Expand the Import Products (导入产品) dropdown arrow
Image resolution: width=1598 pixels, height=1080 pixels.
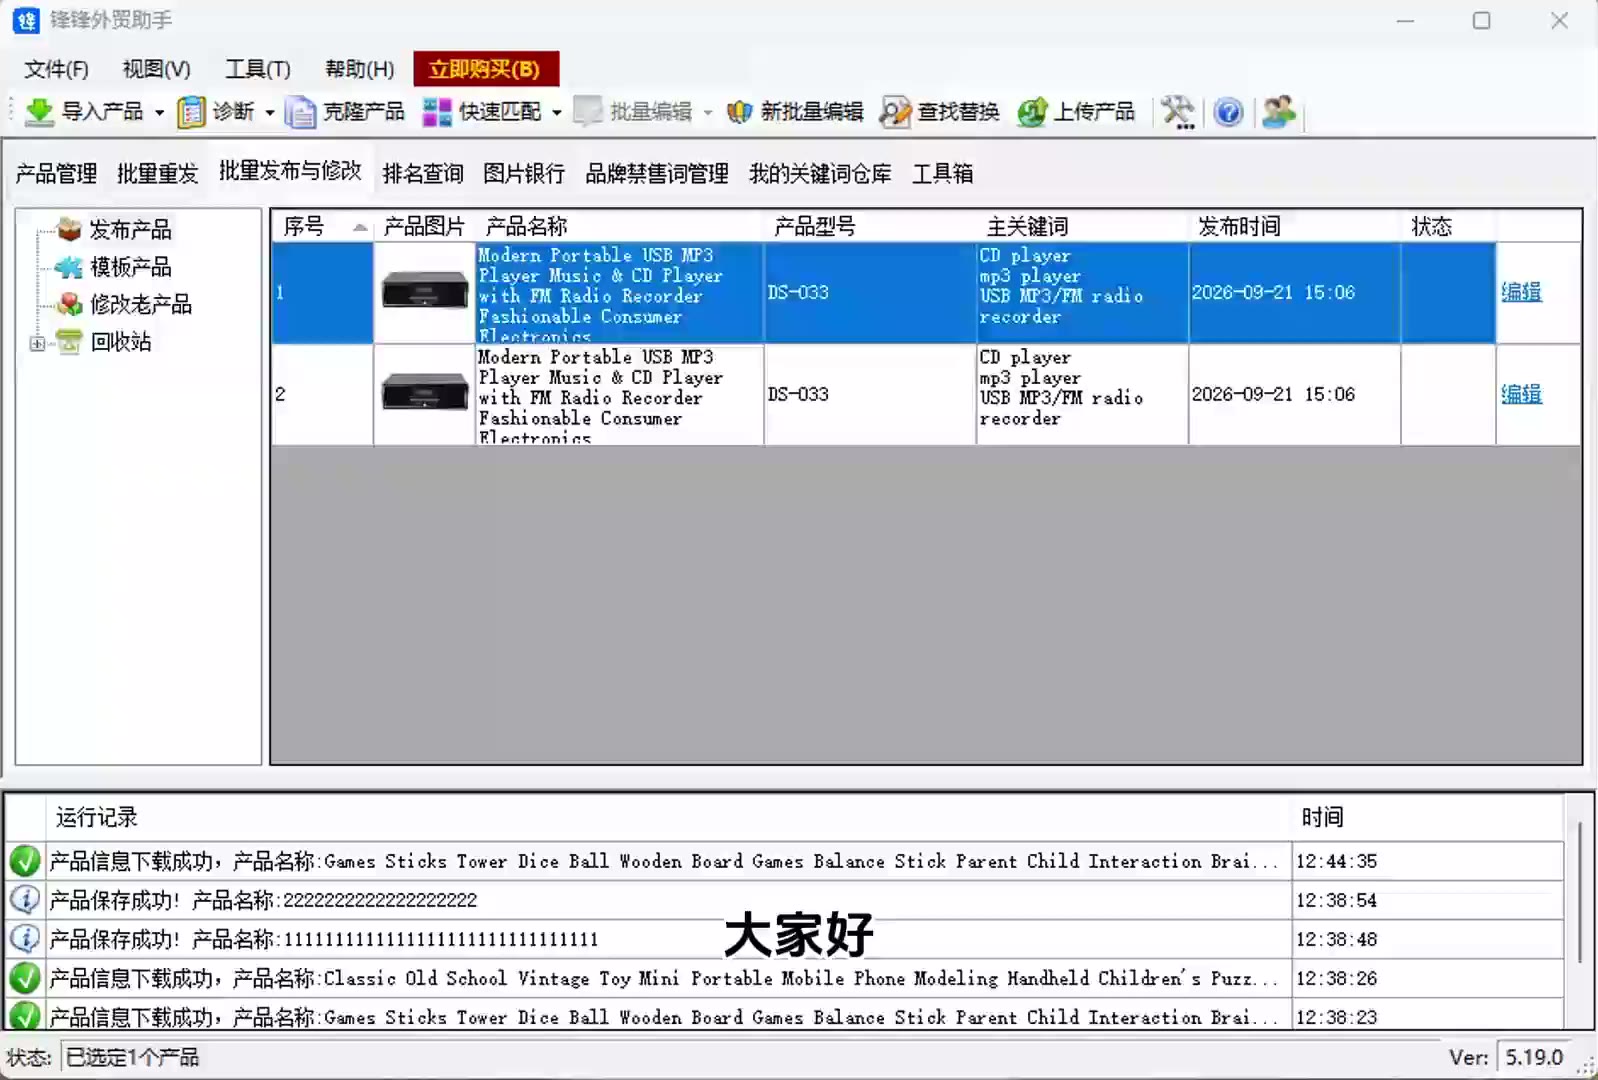[x=159, y=113]
